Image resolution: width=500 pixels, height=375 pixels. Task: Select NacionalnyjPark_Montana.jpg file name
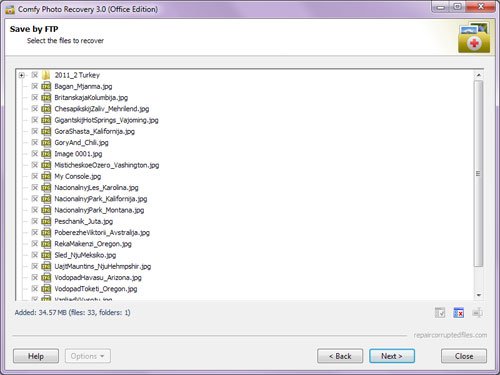[x=99, y=210]
